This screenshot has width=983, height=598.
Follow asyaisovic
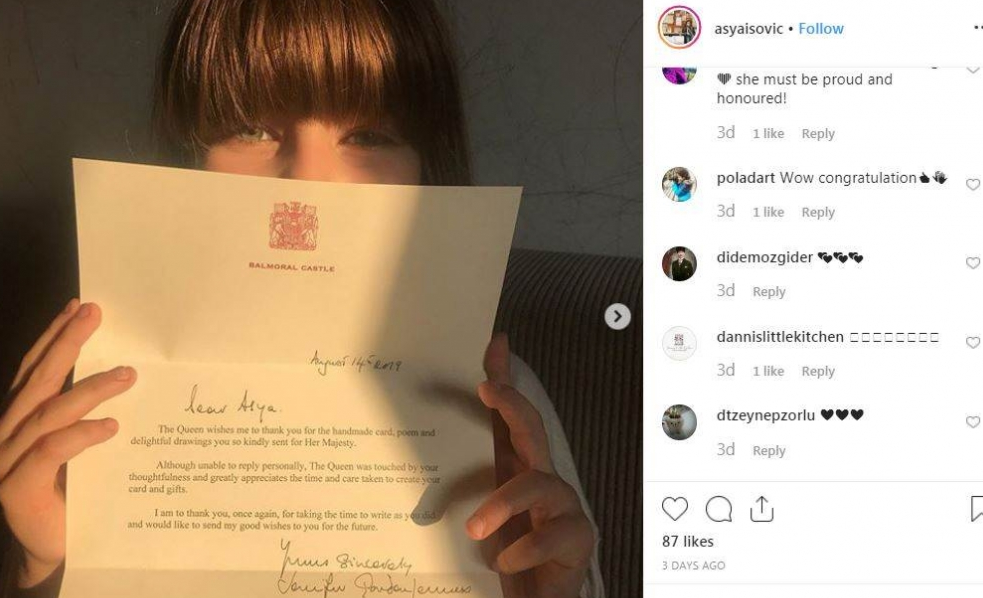pos(821,29)
